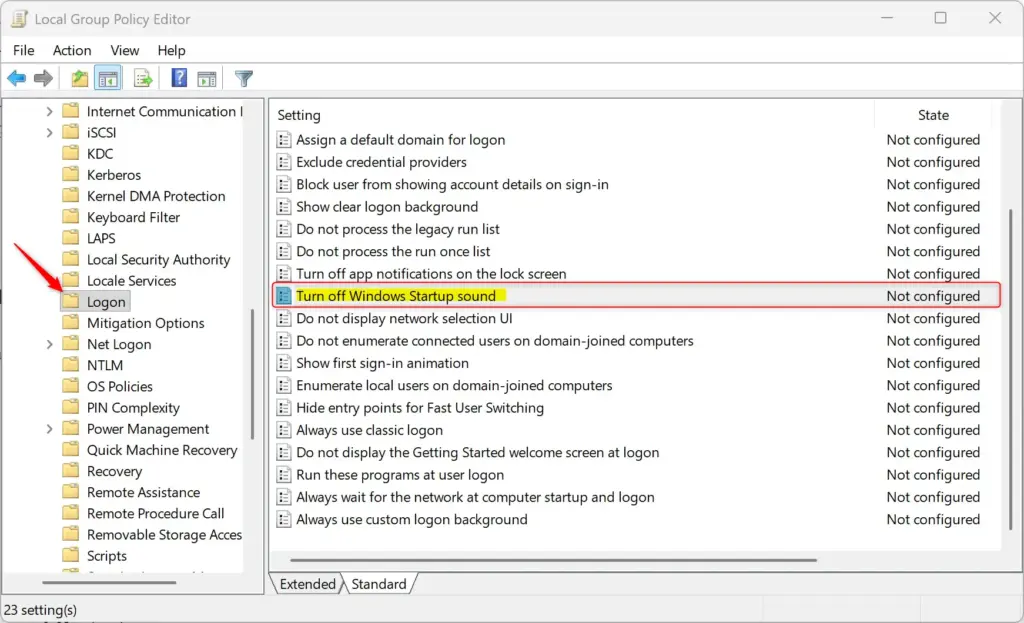Select the Quick Machine Recovery folder
Viewport: 1024px width, 623px height.
coord(162,450)
